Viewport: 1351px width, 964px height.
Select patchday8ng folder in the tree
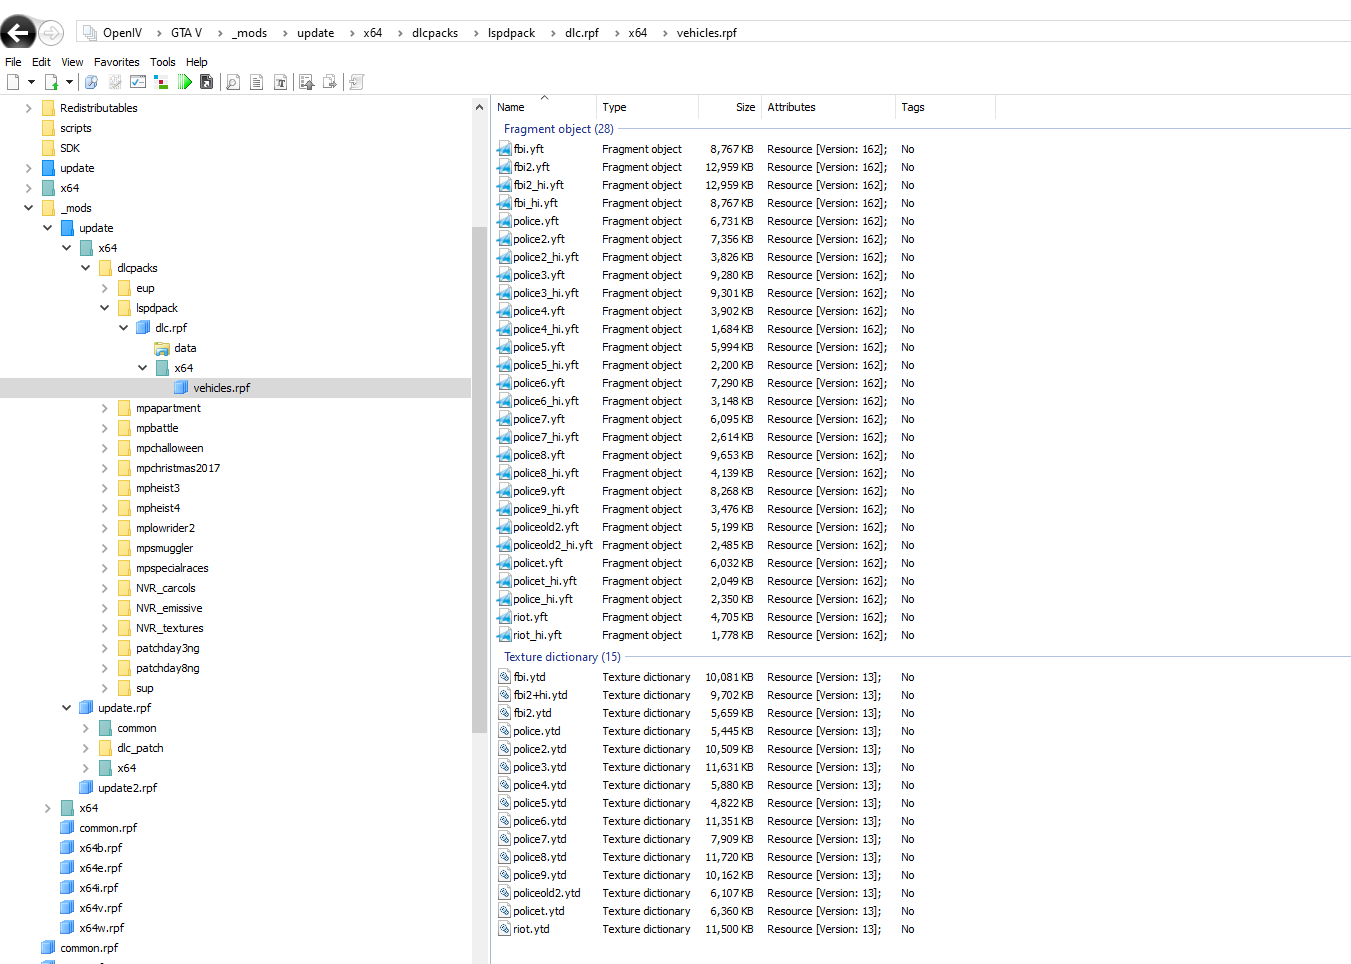(168, 668)
